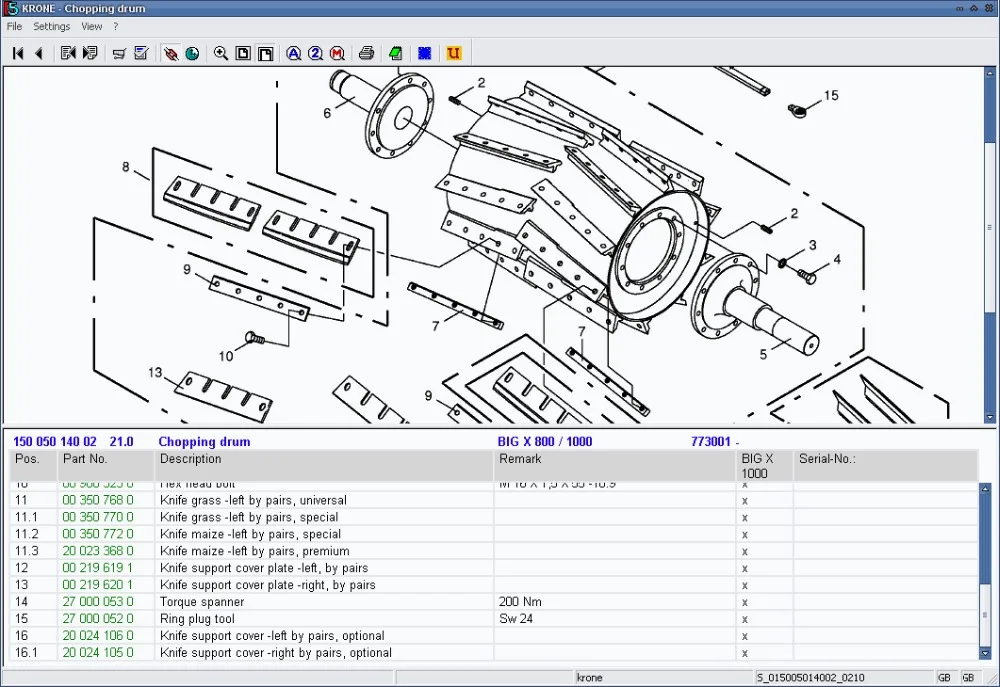Go to the first record using the toolbar

click(x=17, y=53)
